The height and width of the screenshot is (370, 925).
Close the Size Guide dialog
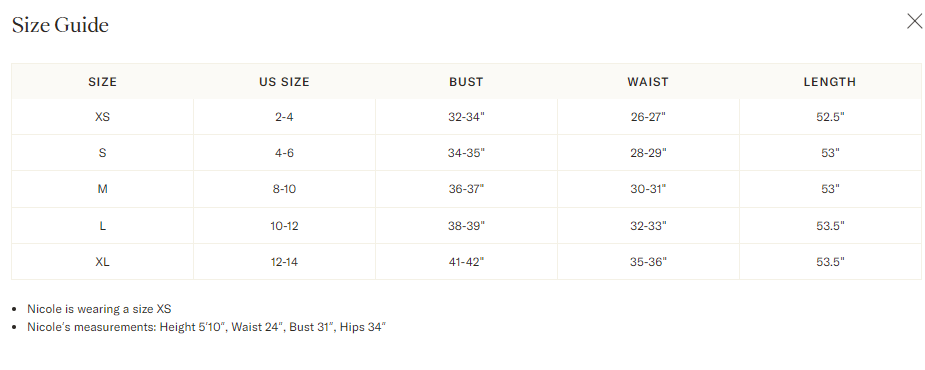coord(914,22)
